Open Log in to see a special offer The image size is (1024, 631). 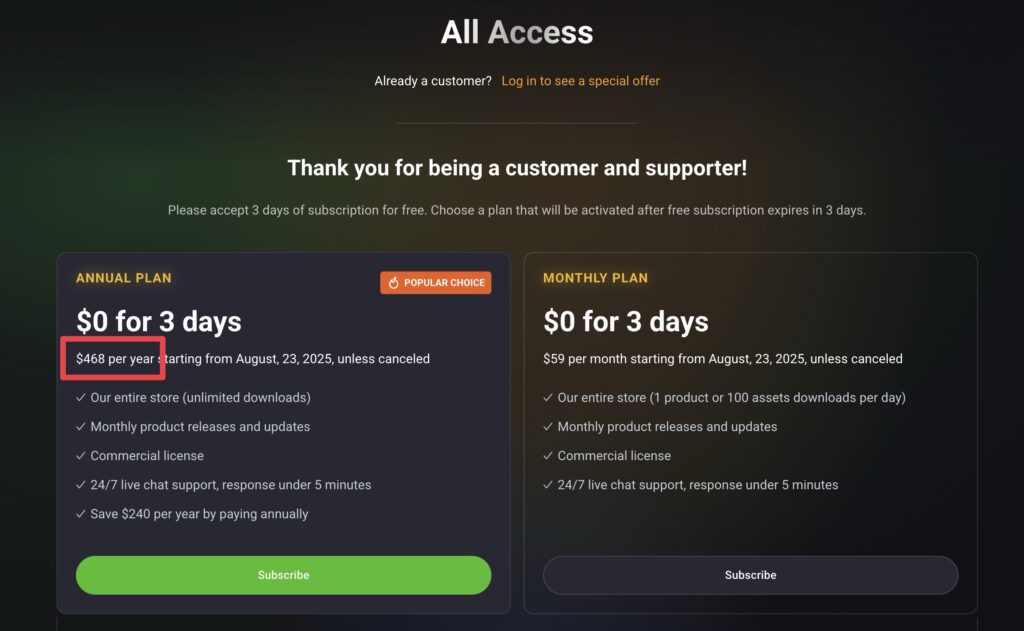point(581,81)
